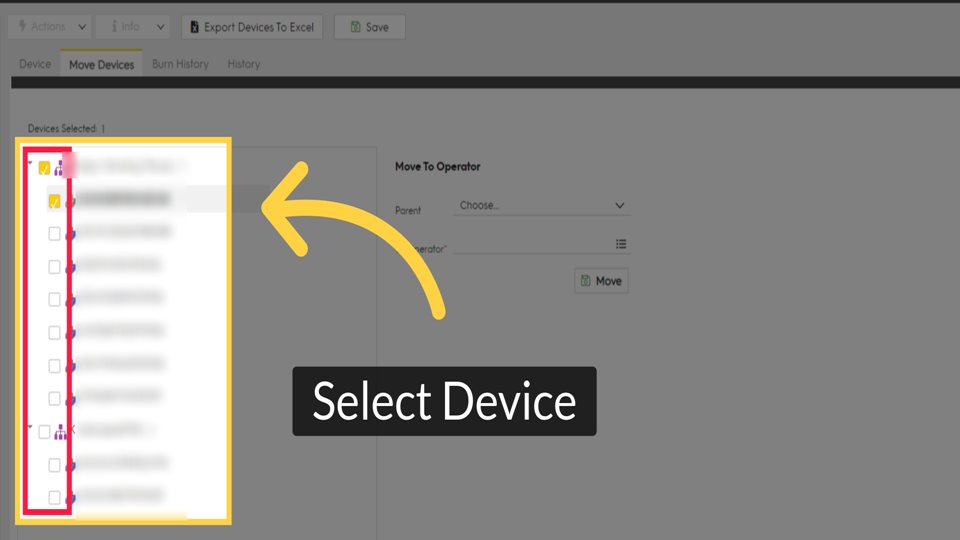This screenshot has width=960, height=540.
Task: Switch to the Burn History tab
Action: pos(180,64)
